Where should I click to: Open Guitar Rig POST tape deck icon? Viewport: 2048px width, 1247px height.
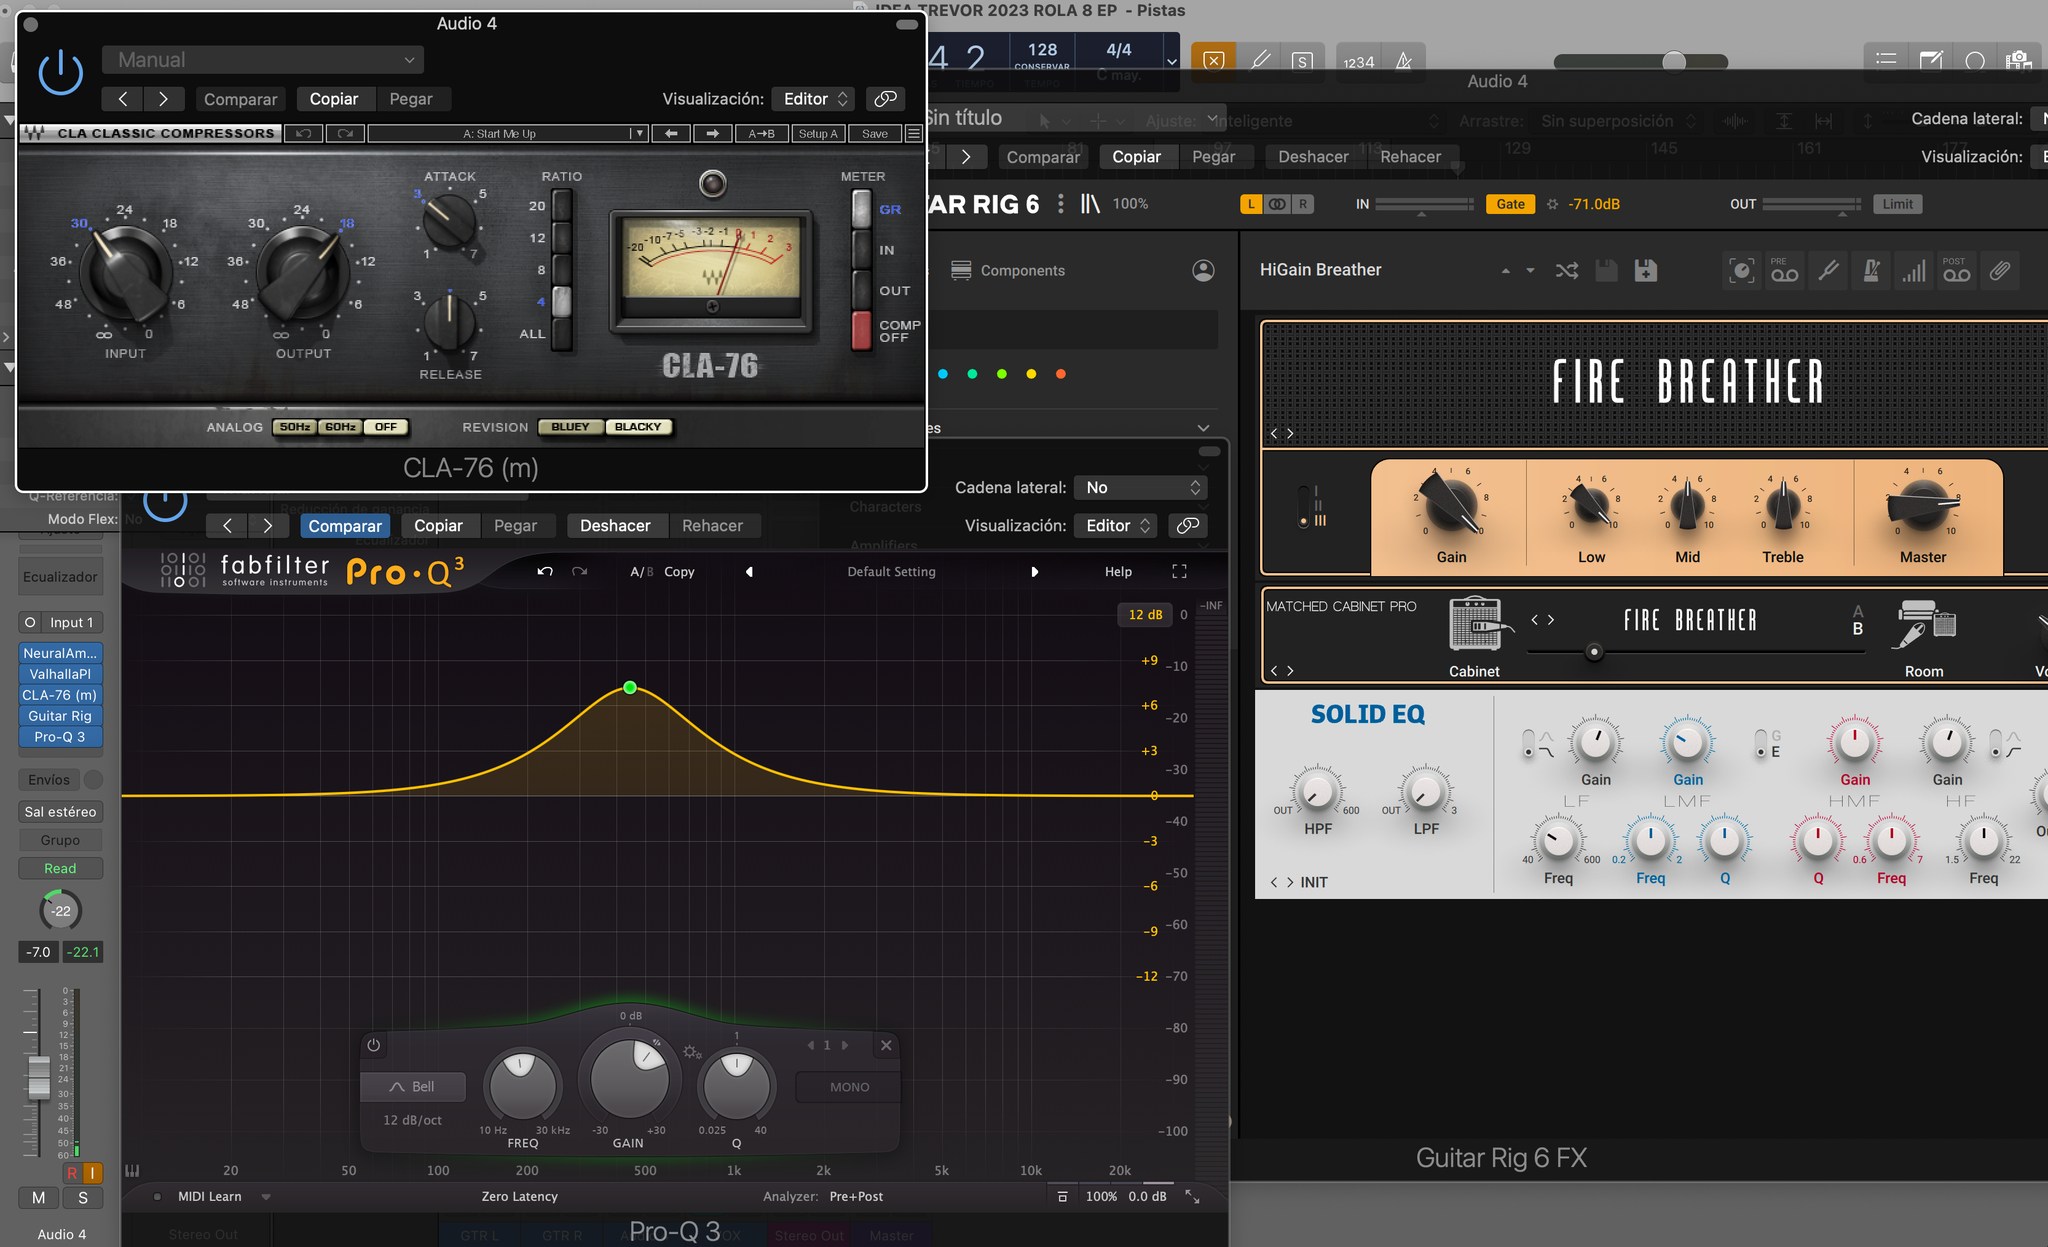click(1956, 270)
